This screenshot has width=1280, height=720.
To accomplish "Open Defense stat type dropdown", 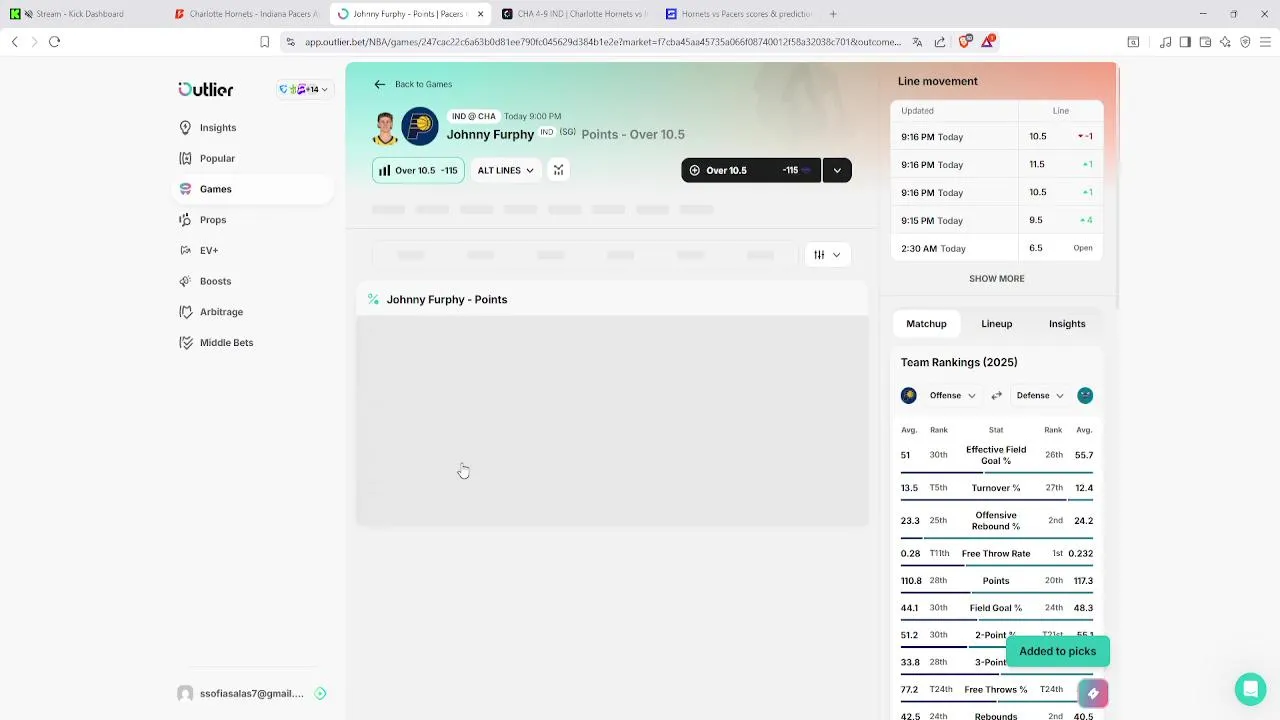I will 1040,395.
